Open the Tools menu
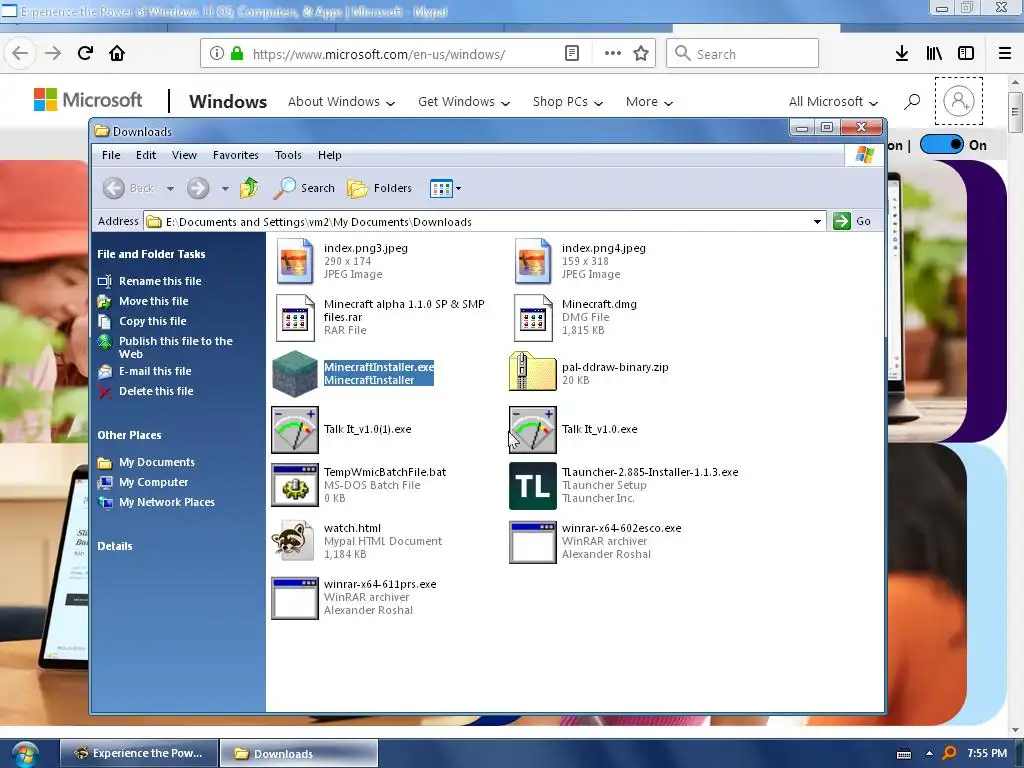 tap(288, 155)
